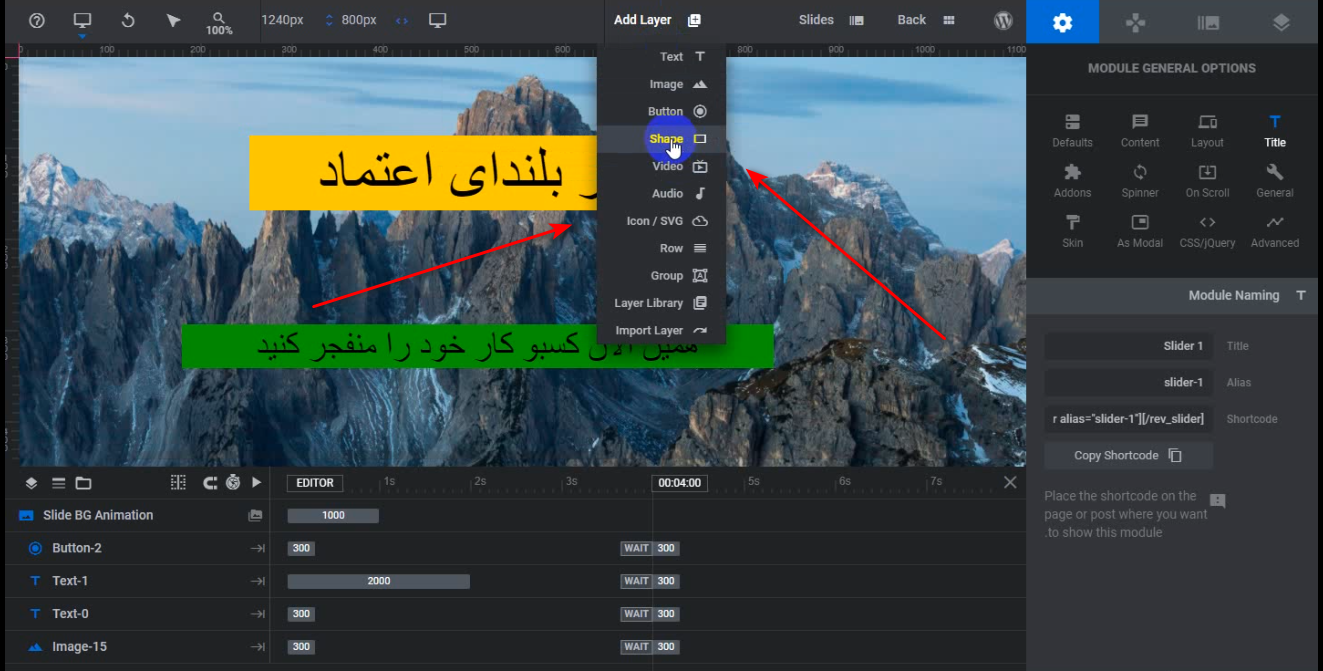
Task: Click the 00:04:00 timeline time marker
Action: click(680, 483)
